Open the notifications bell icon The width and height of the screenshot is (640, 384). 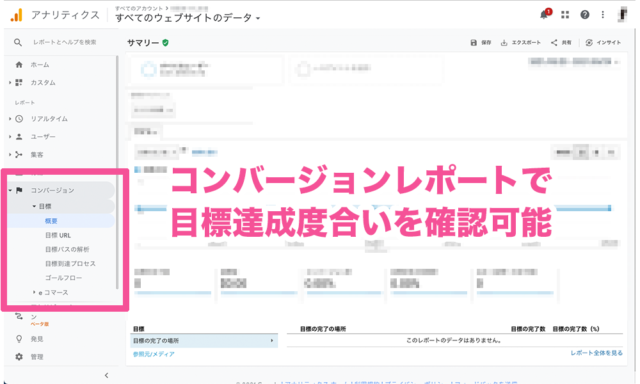[545, 14]
